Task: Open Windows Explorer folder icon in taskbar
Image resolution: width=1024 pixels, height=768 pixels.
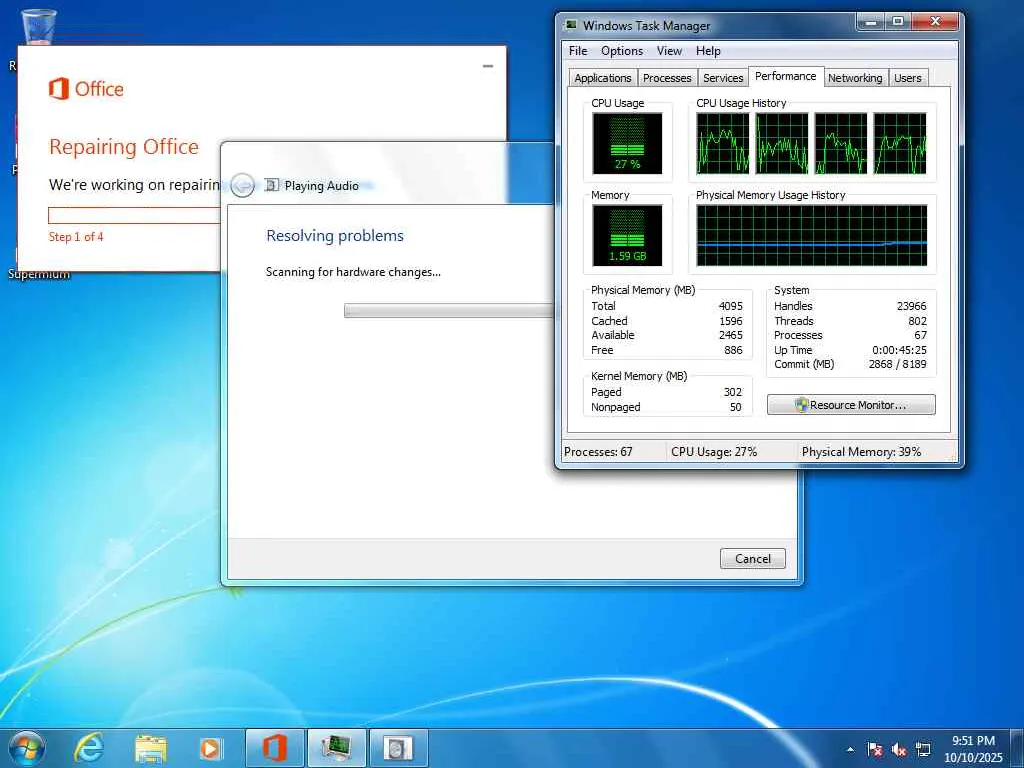Action: coord(150,748)
